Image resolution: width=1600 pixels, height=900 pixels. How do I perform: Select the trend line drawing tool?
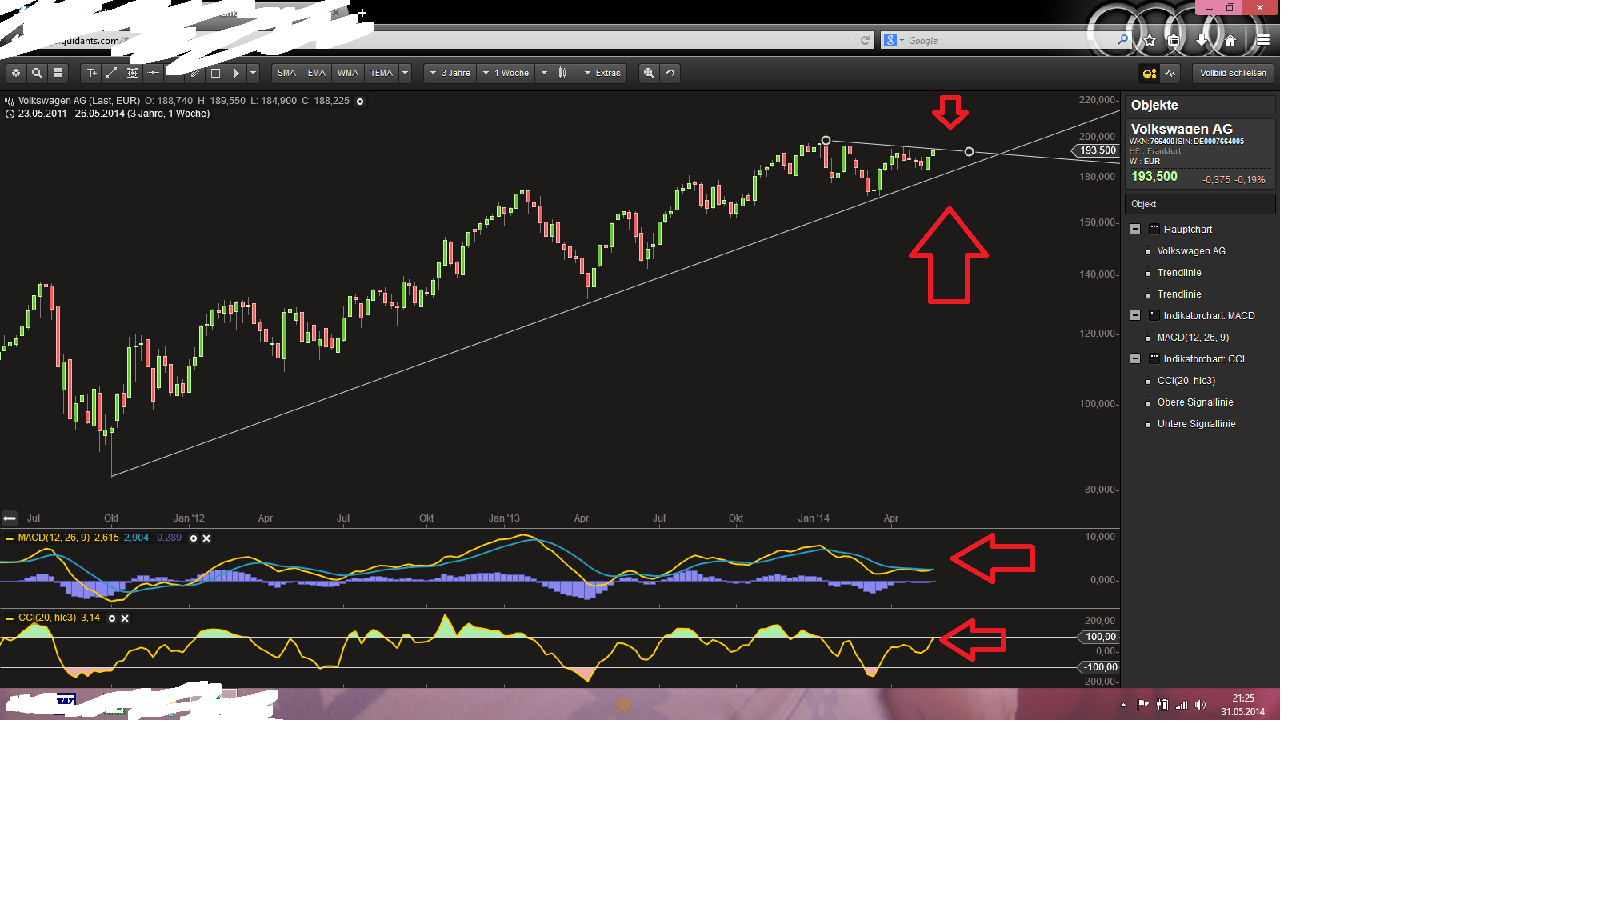click(x=112, y=73)
